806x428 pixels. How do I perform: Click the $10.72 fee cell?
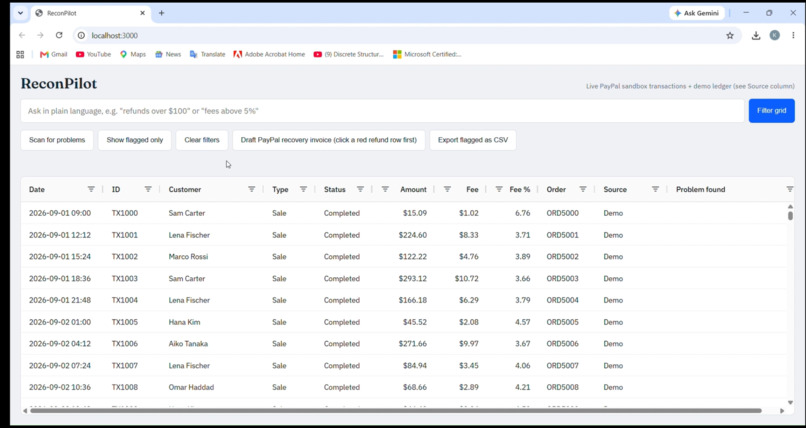click(x=466, y=278)
